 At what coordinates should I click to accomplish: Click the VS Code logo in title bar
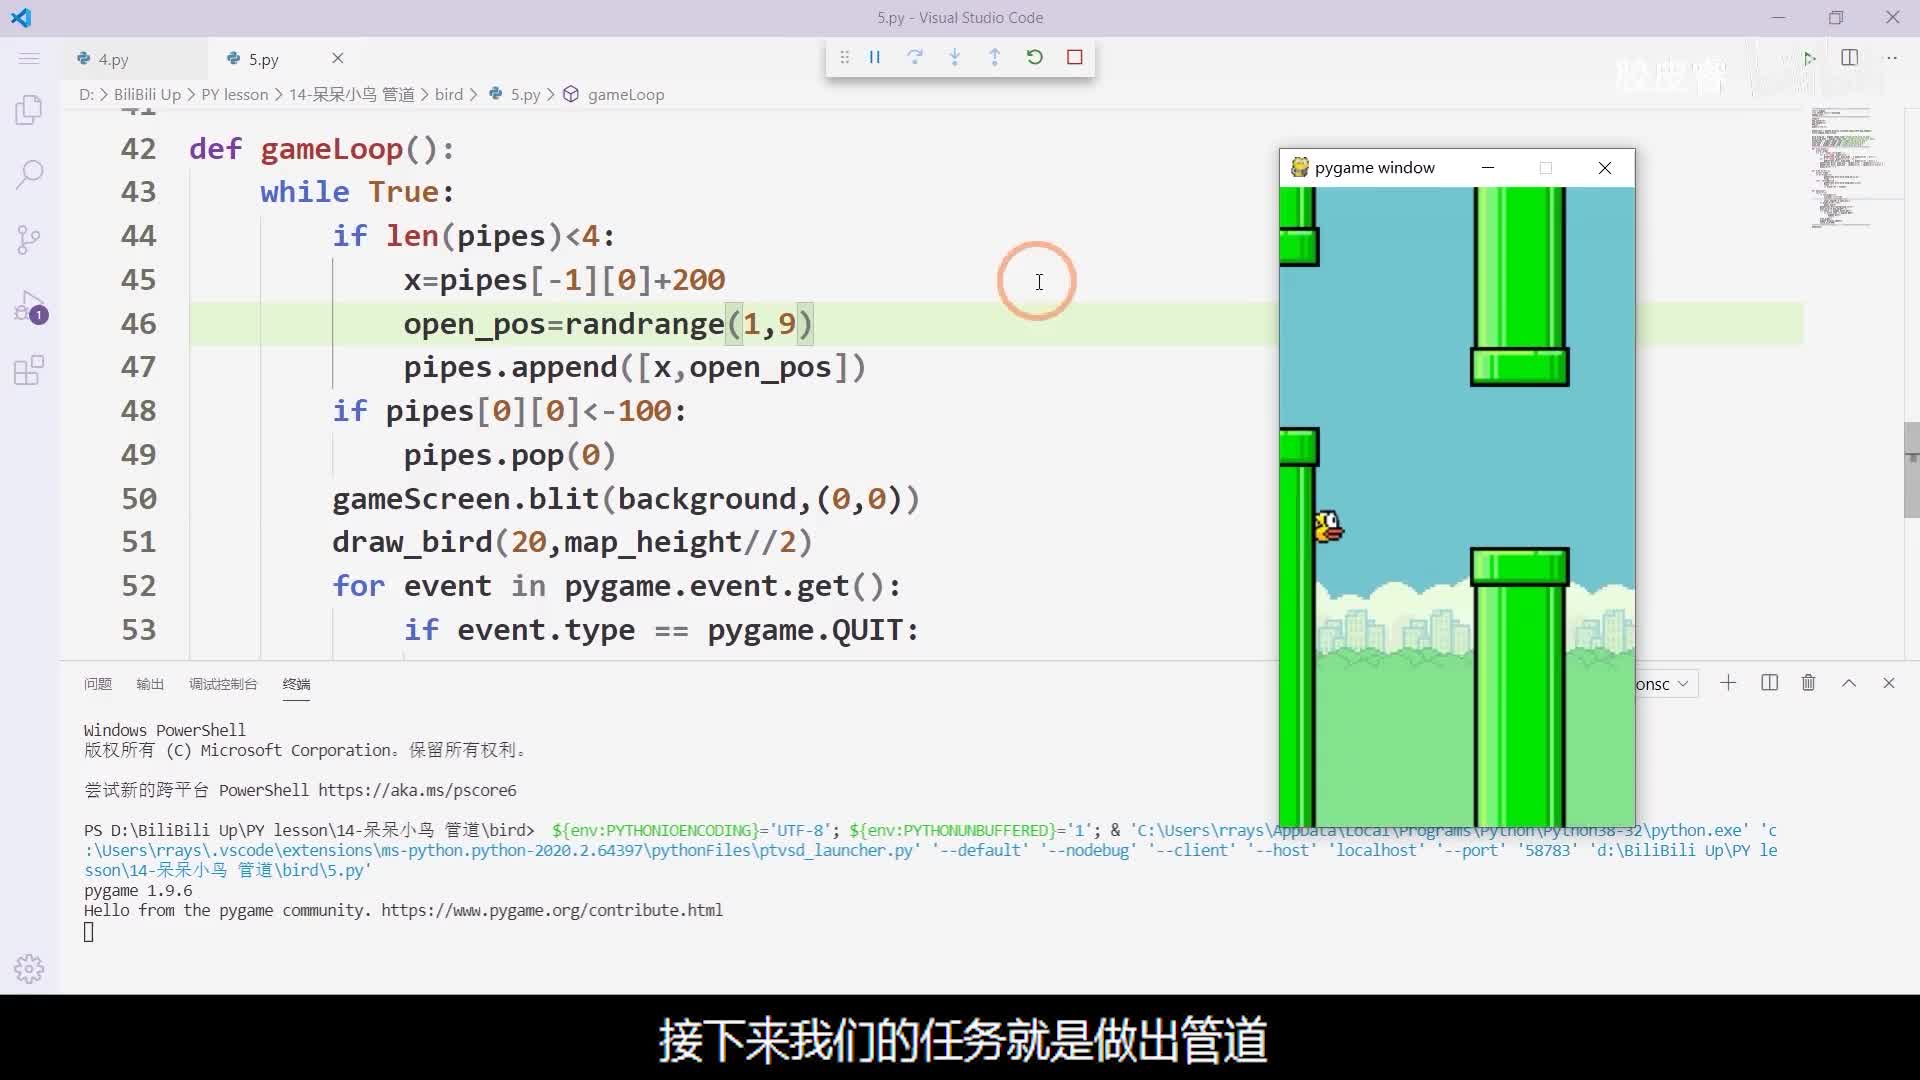(21, 17)
